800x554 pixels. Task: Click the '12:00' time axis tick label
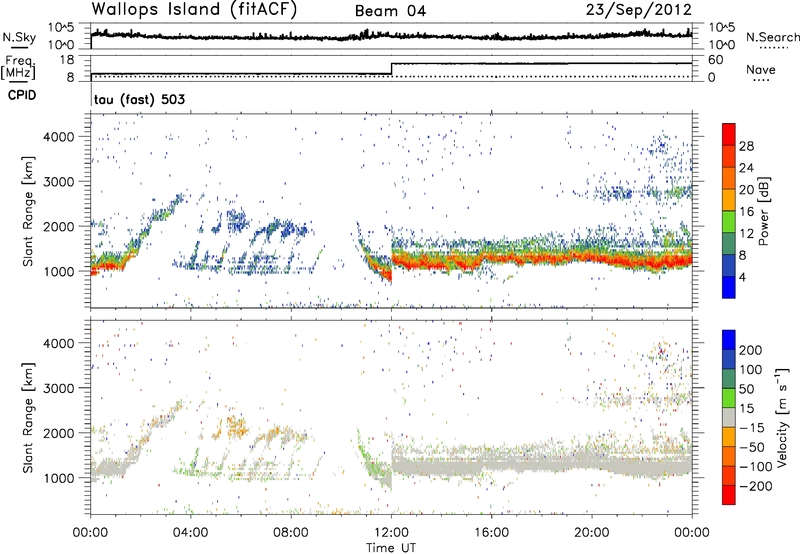[x=391, y=533]
